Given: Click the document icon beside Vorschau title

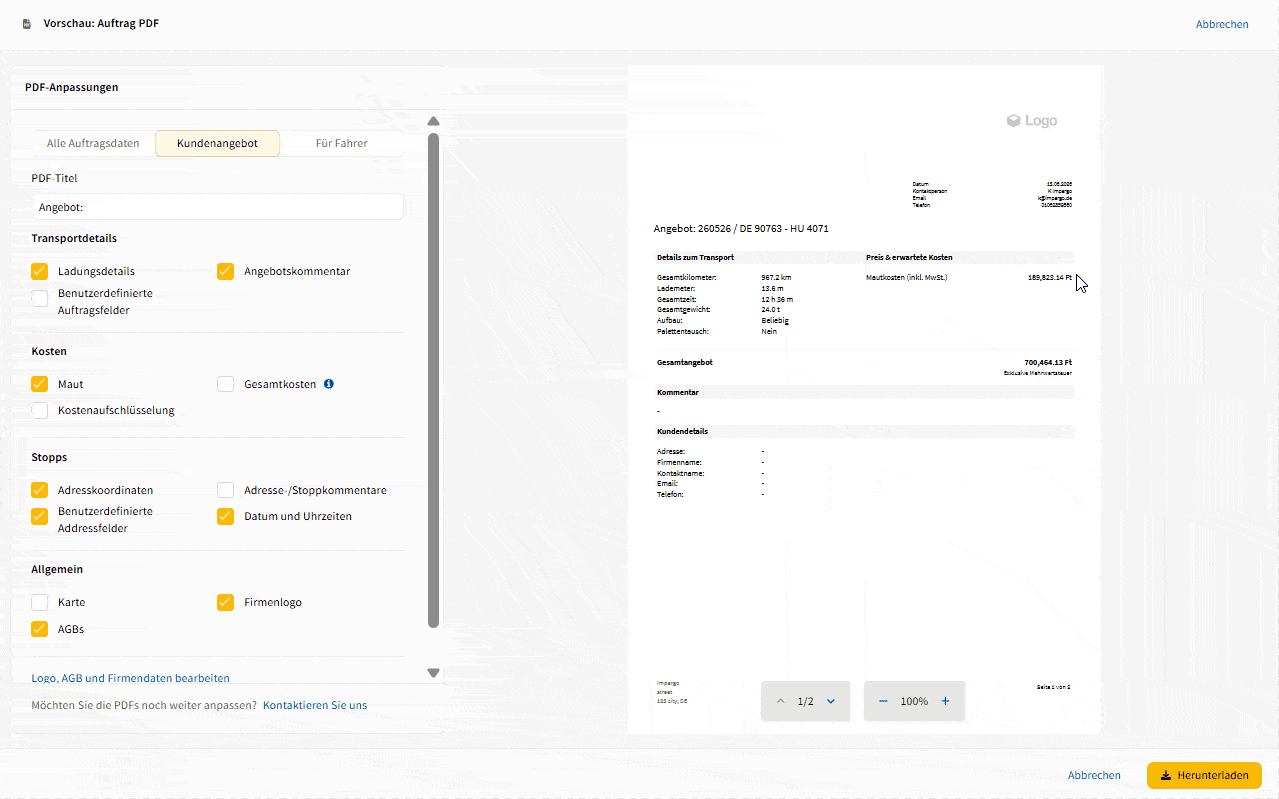Looking at the screenshot, I should point(27,24).
